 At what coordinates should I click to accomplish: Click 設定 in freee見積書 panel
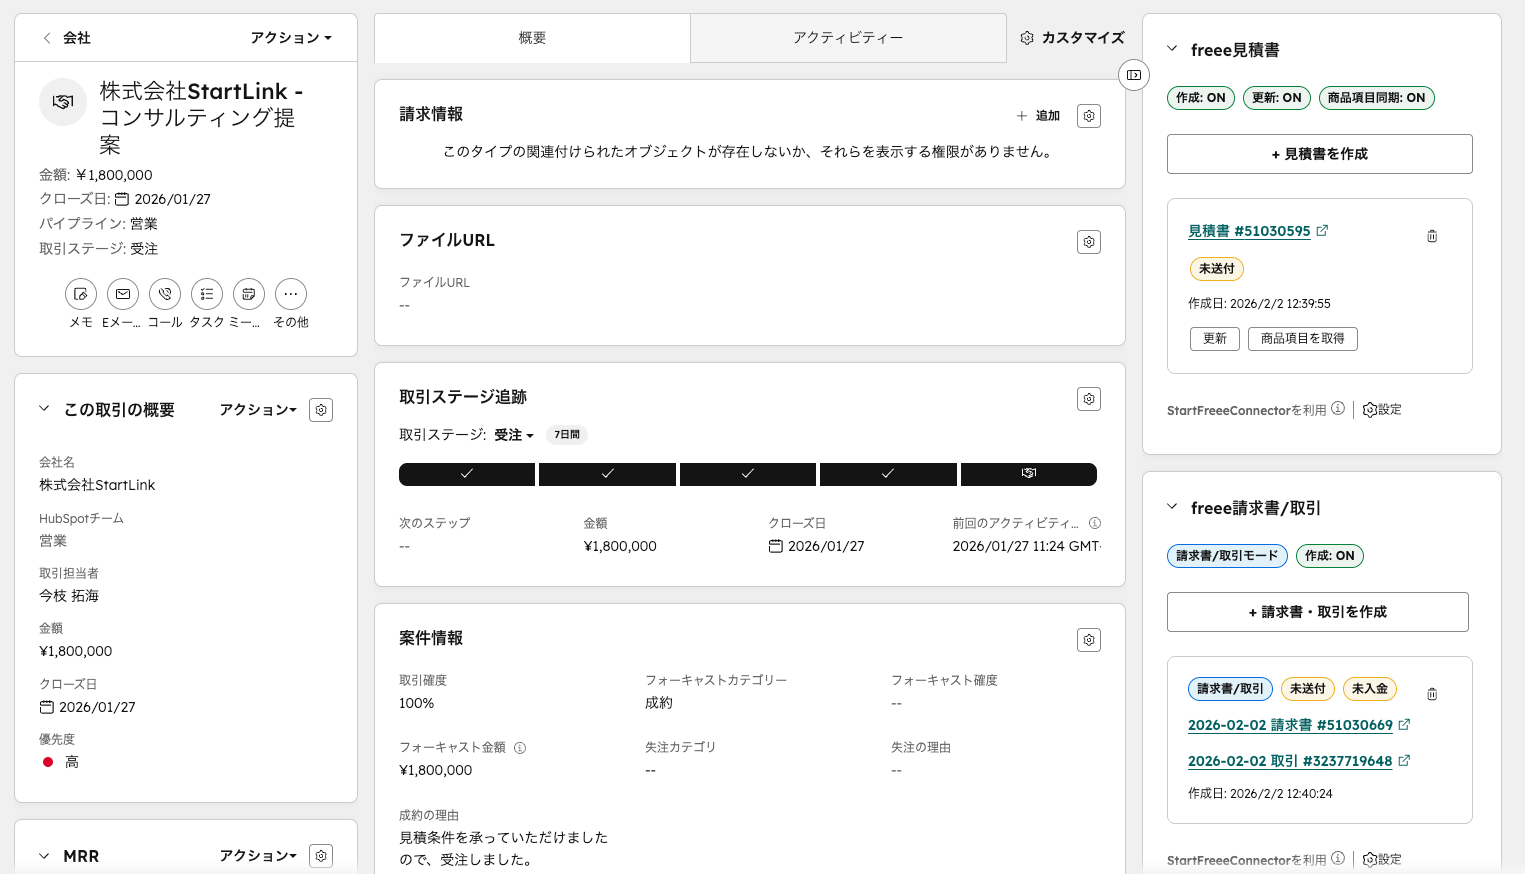pos(1383,410)
